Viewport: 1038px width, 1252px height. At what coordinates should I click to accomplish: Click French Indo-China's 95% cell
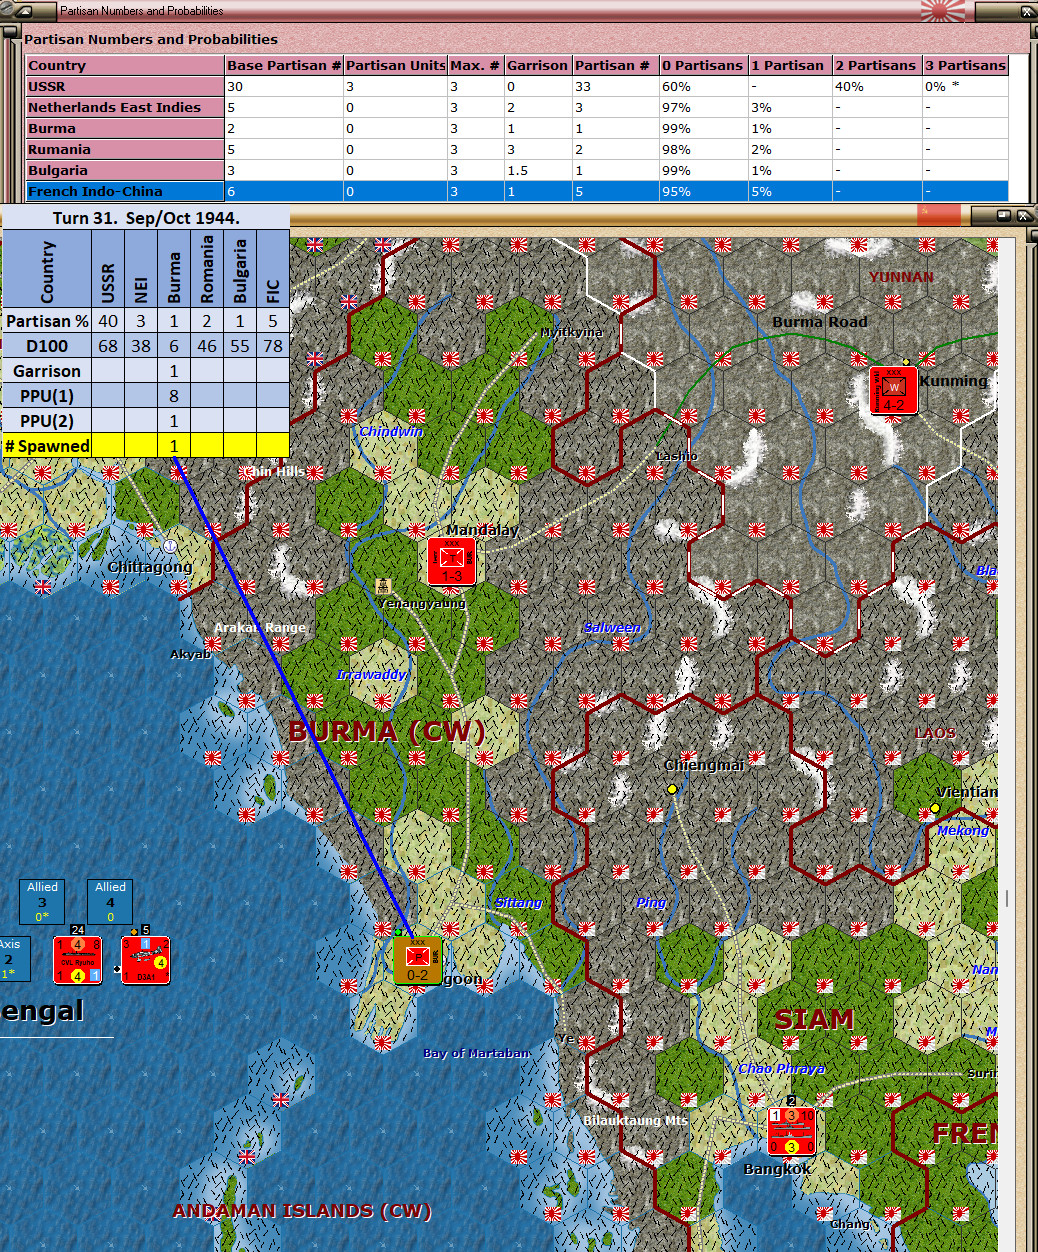(x=703, y=191)
